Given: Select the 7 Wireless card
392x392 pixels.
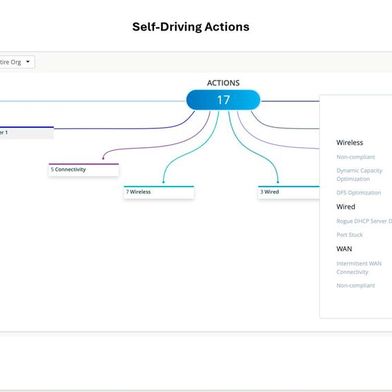Looking at the screenshot, I should pyautogui.click(x=159, y=192).
